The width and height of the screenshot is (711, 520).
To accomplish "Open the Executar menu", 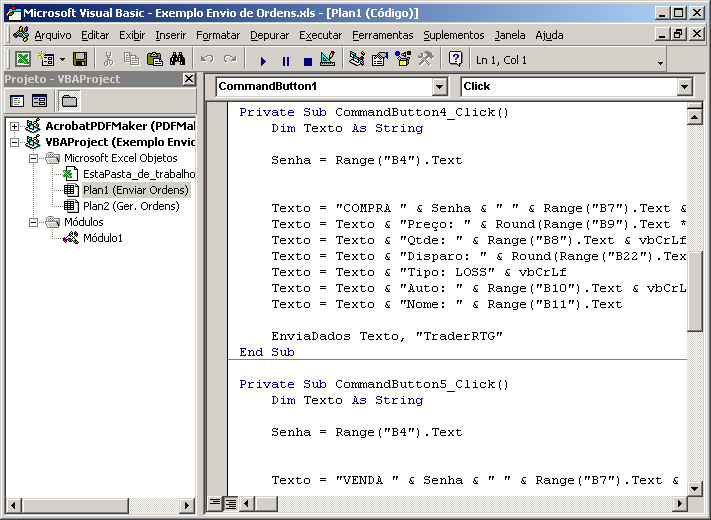I will click(x=320, y=35).
